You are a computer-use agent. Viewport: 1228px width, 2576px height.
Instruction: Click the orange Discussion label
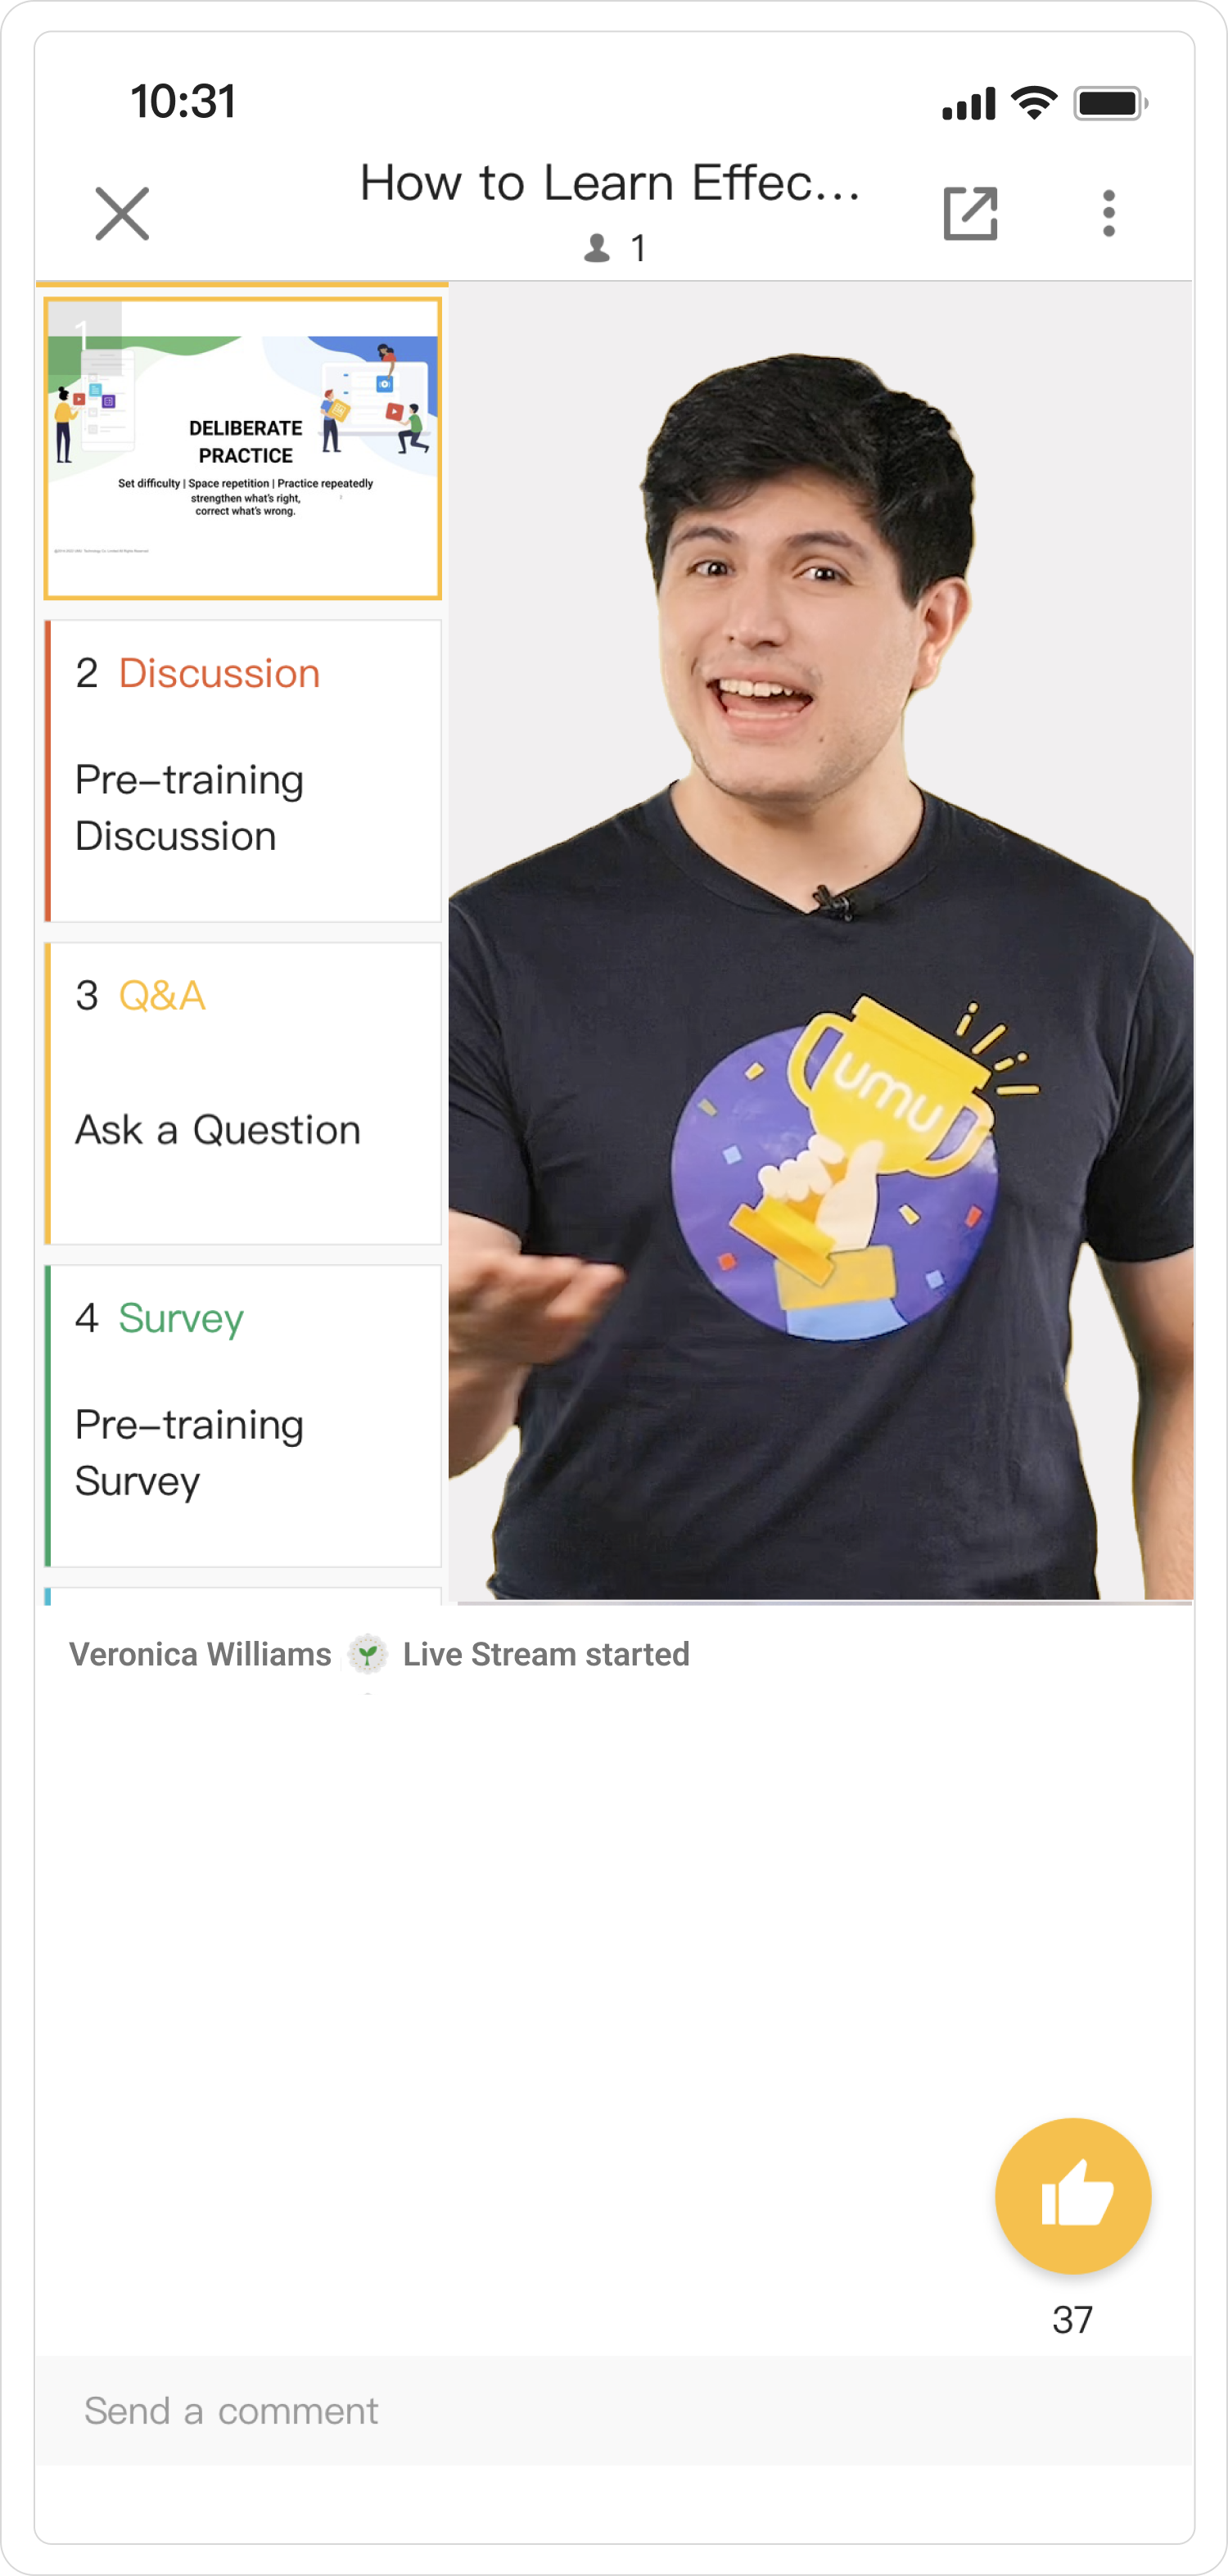click(x=219, y=673)
